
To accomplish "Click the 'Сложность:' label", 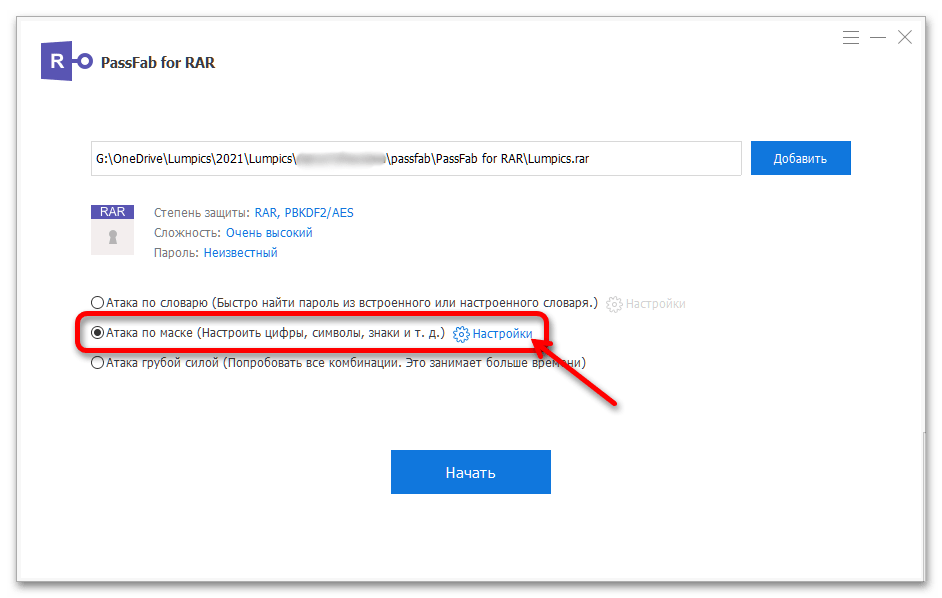I will coord(187,233).
